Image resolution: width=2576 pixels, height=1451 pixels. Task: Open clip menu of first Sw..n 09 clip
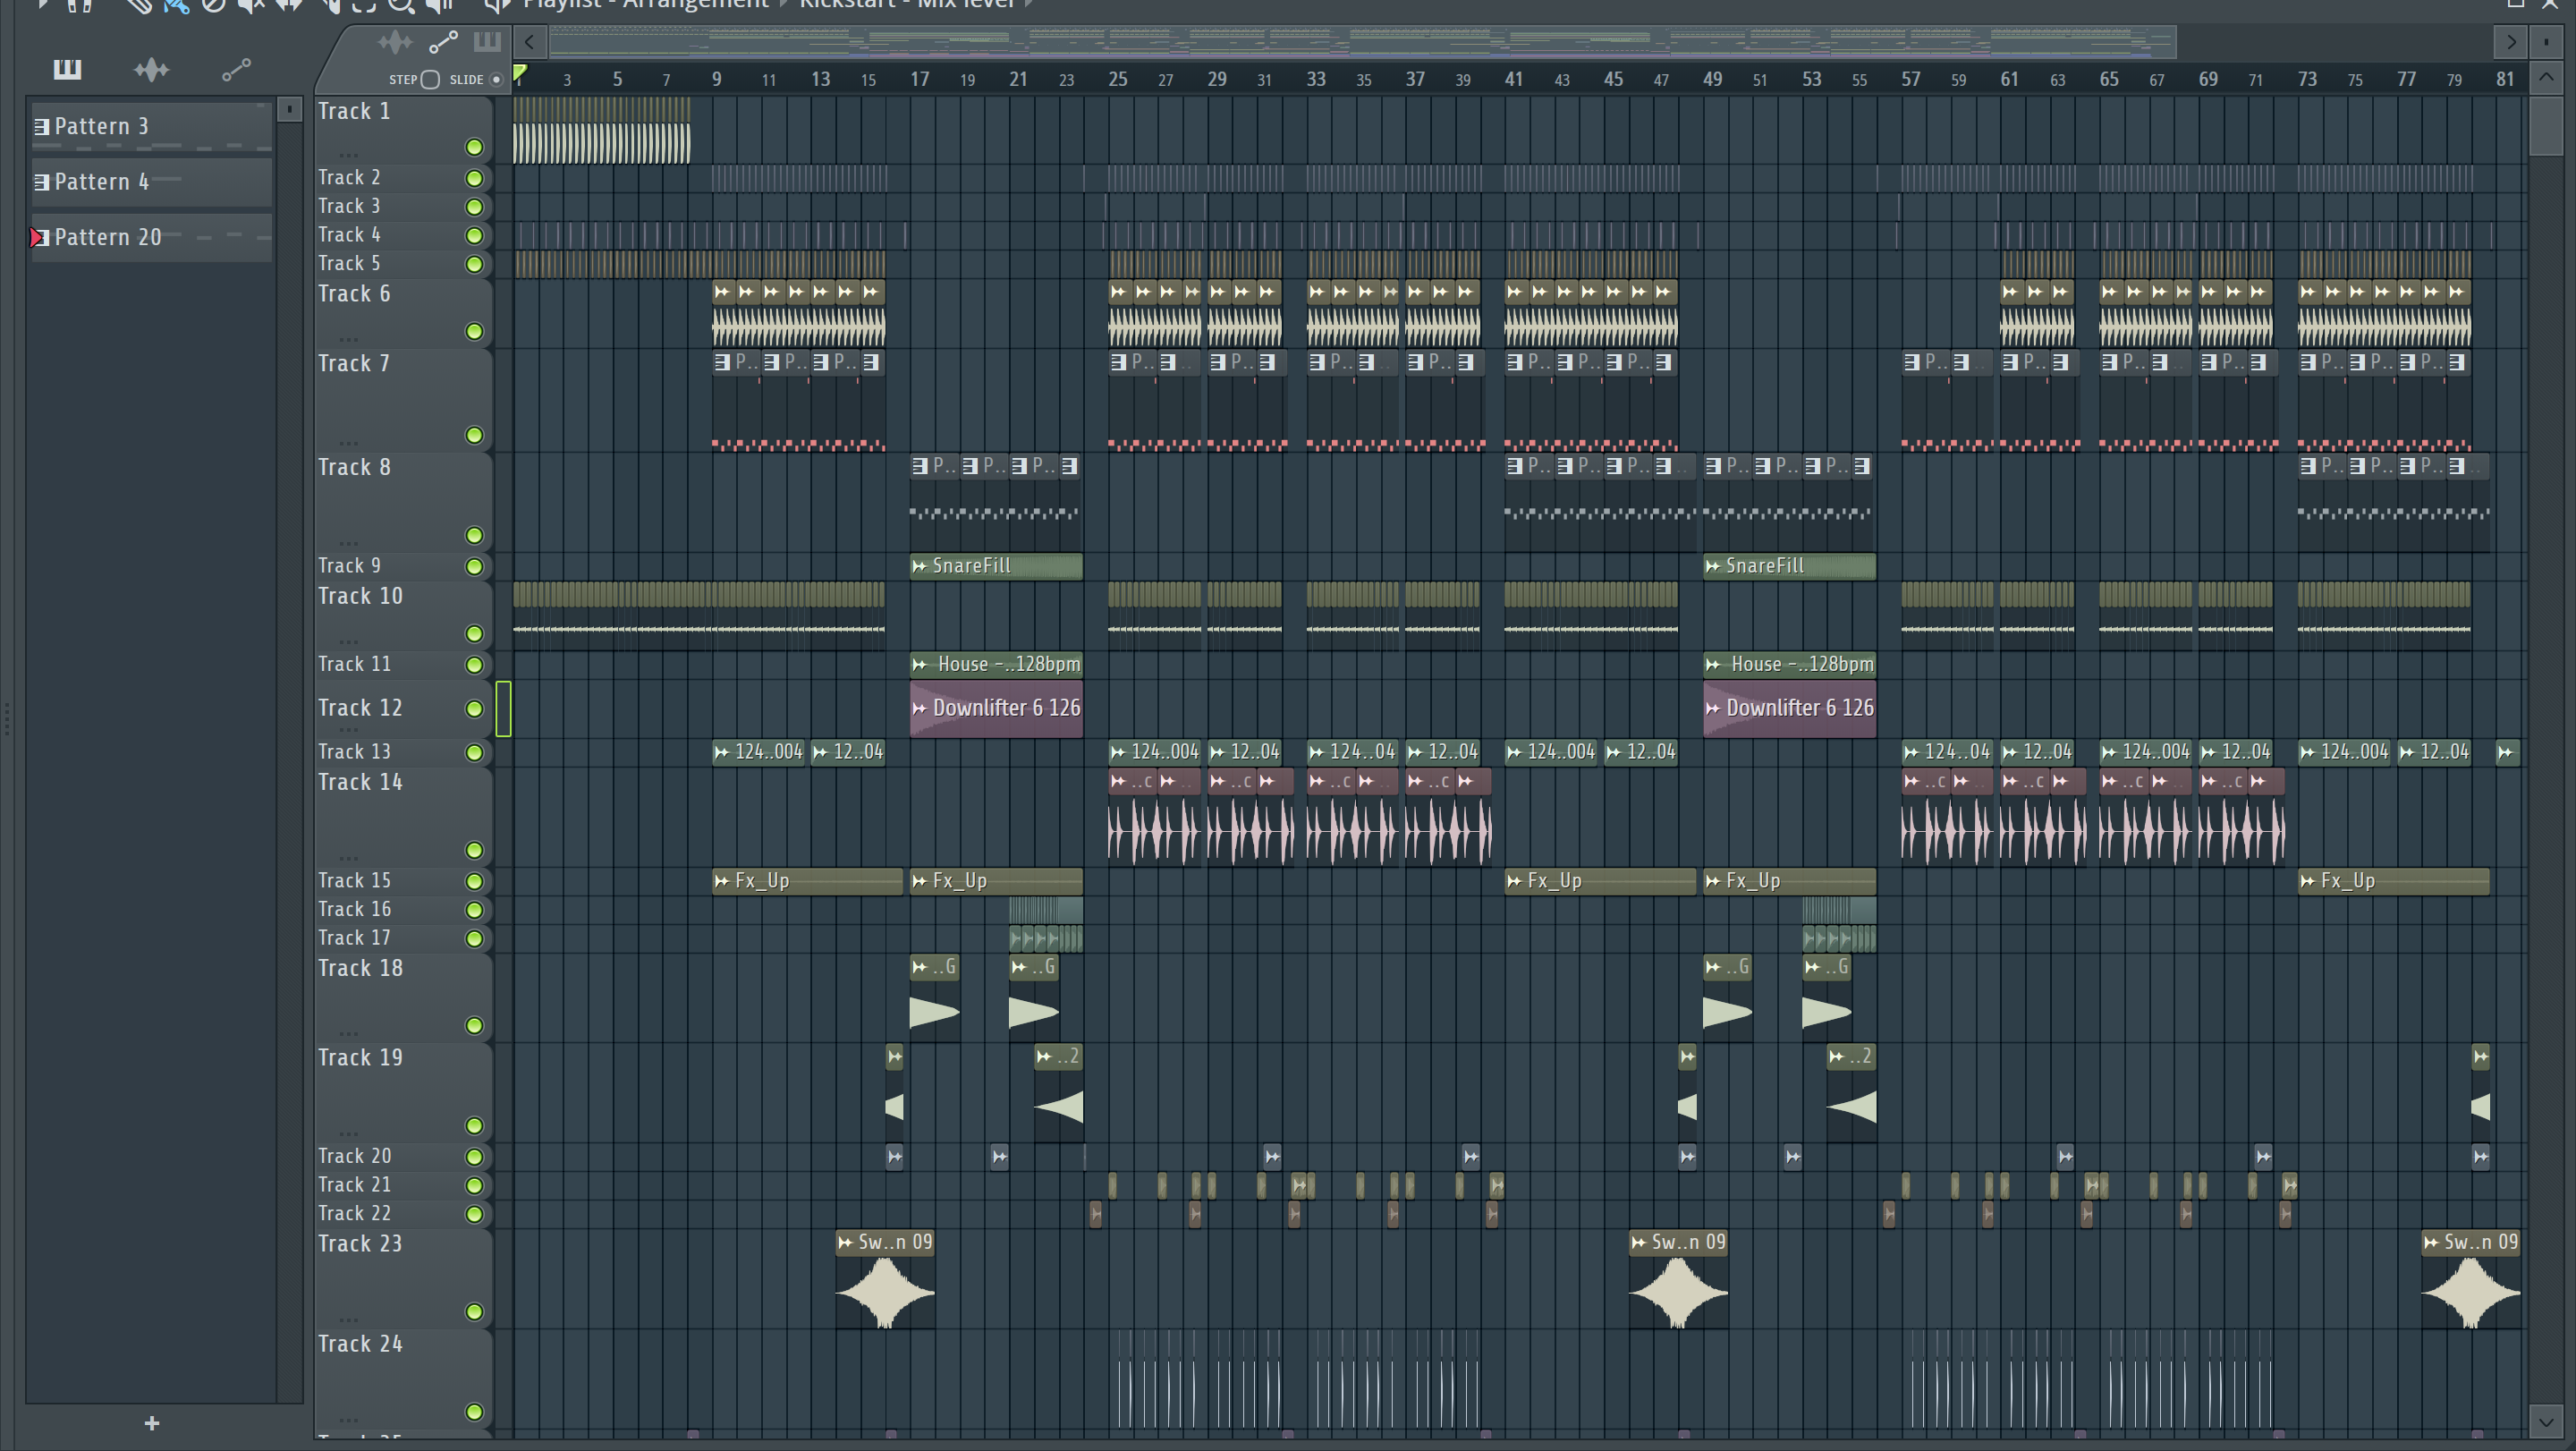(846, 1242)
